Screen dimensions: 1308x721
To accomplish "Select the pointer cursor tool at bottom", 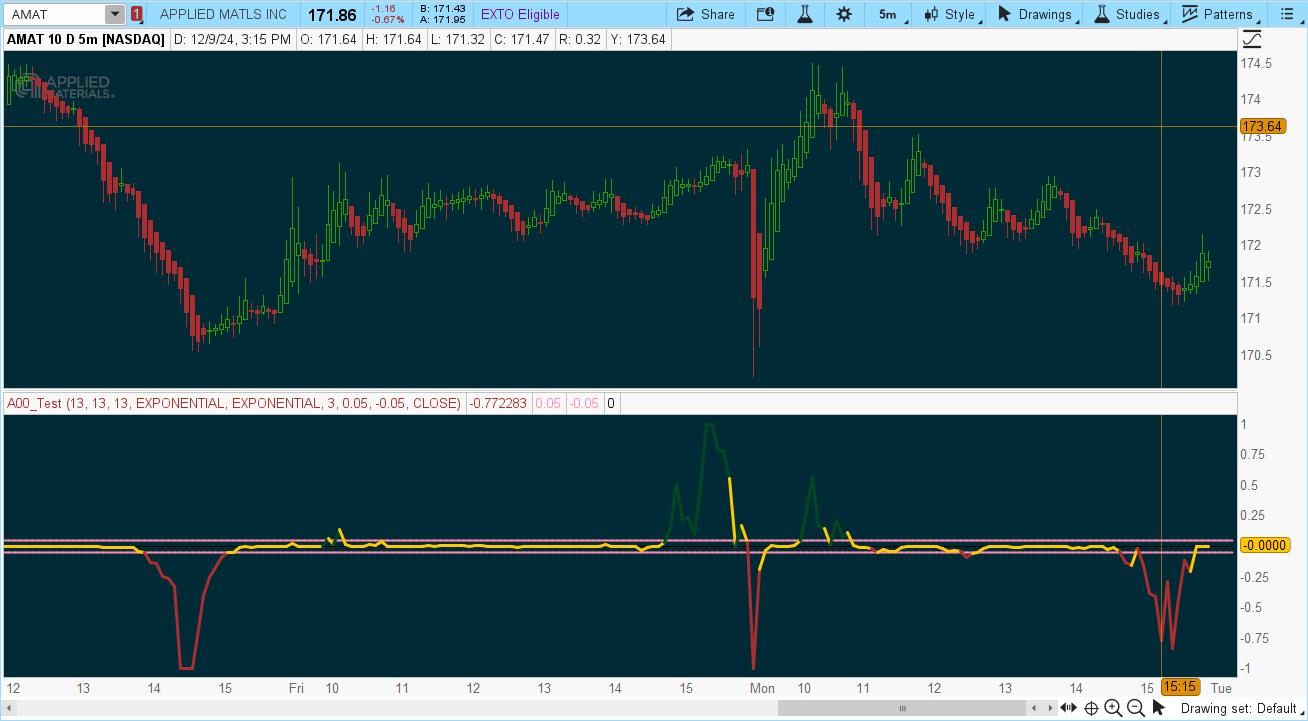I will 1158,708.
